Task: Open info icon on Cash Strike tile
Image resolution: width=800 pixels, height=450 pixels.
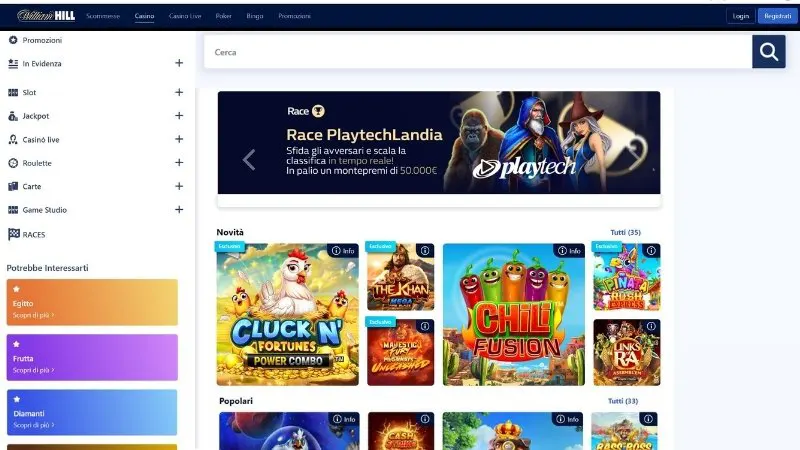Action: point(424,419)
